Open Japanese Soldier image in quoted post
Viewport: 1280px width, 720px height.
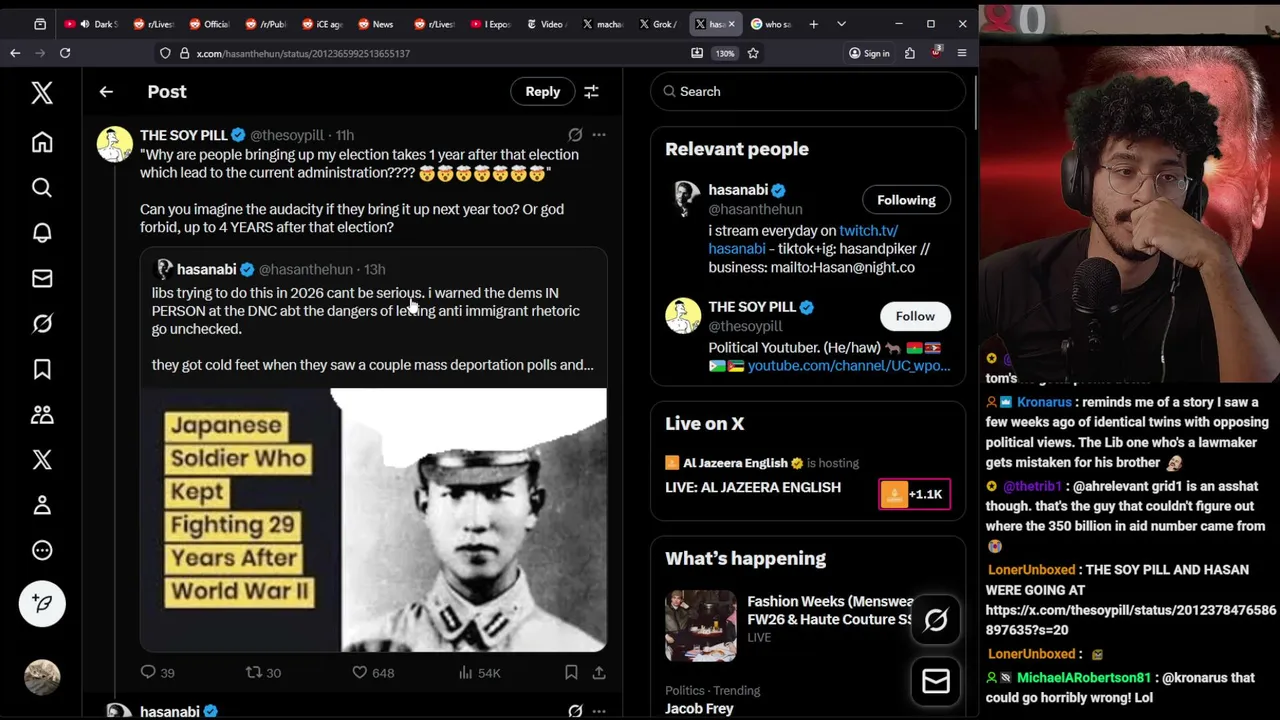tap(373, 520)
